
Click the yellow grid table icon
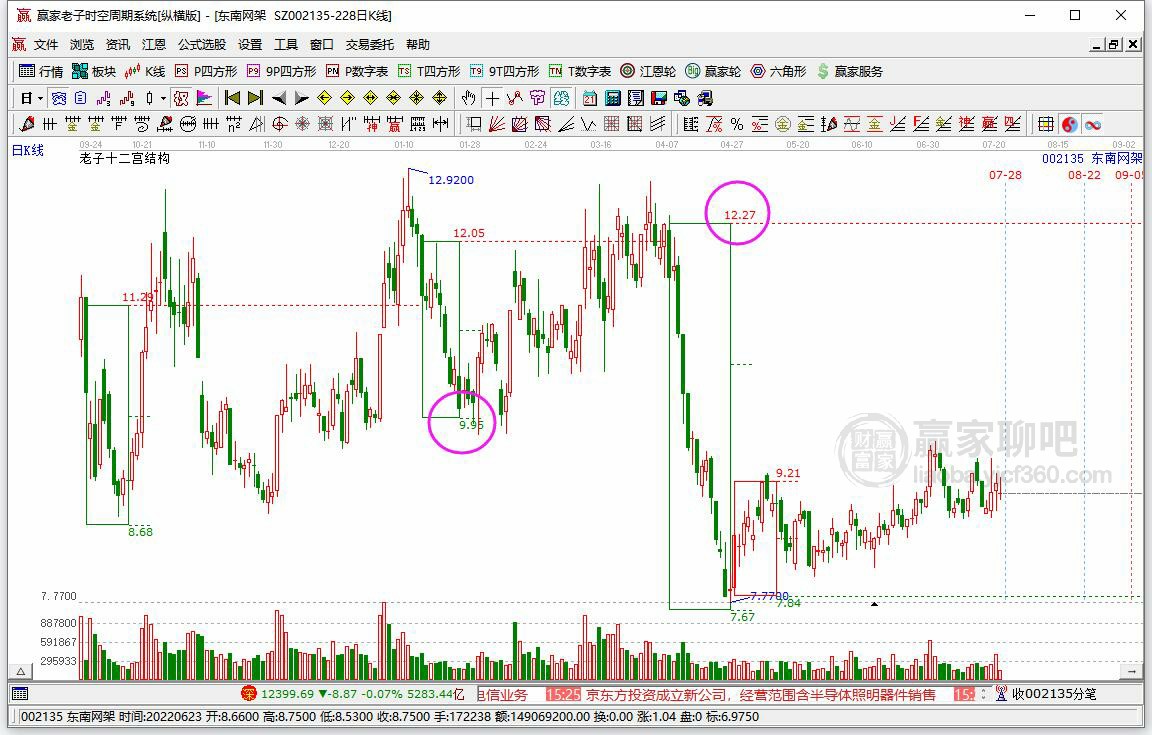point(1045,124)
